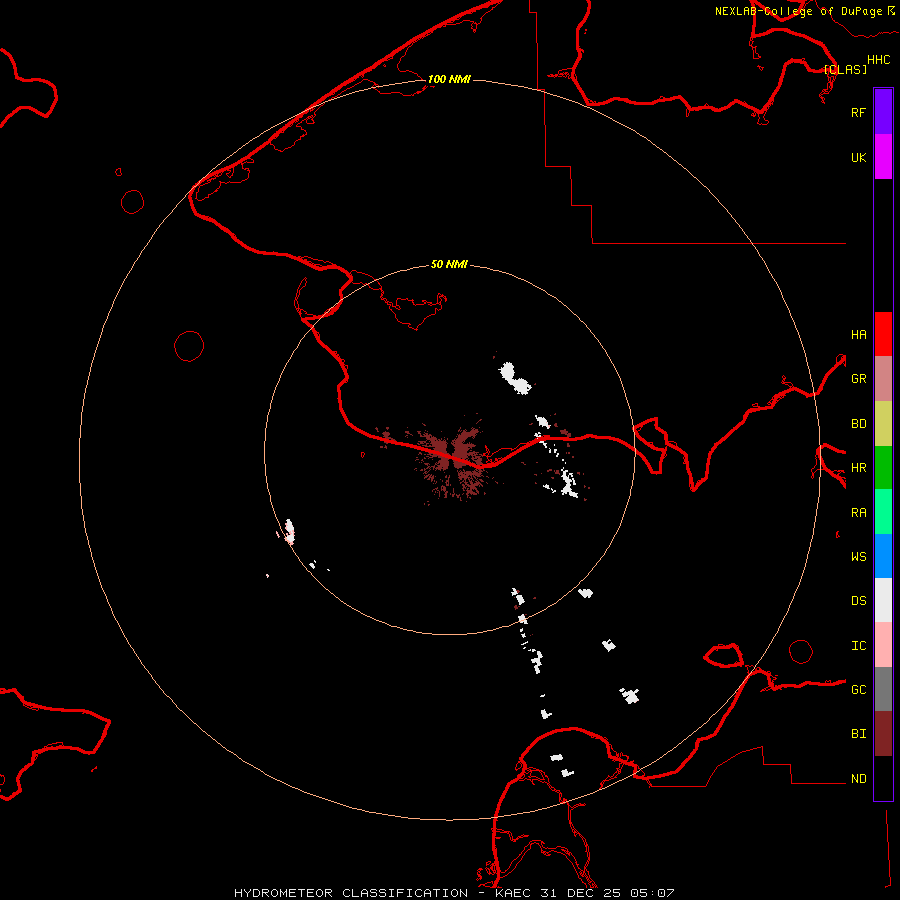
Task: Click the "[CLAS]" units label
Action: (845, 69)
